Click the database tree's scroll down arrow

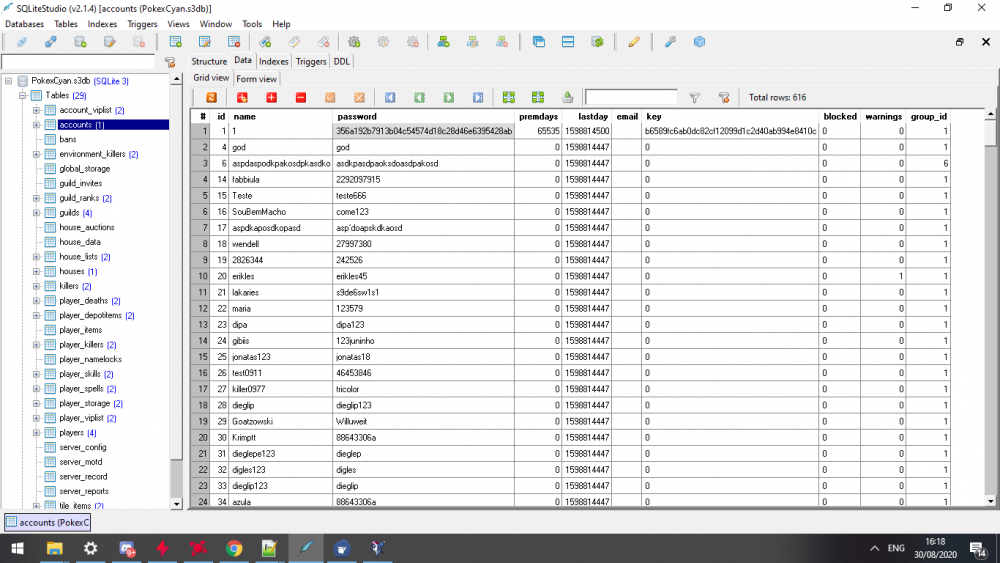[x=177, y=504]
